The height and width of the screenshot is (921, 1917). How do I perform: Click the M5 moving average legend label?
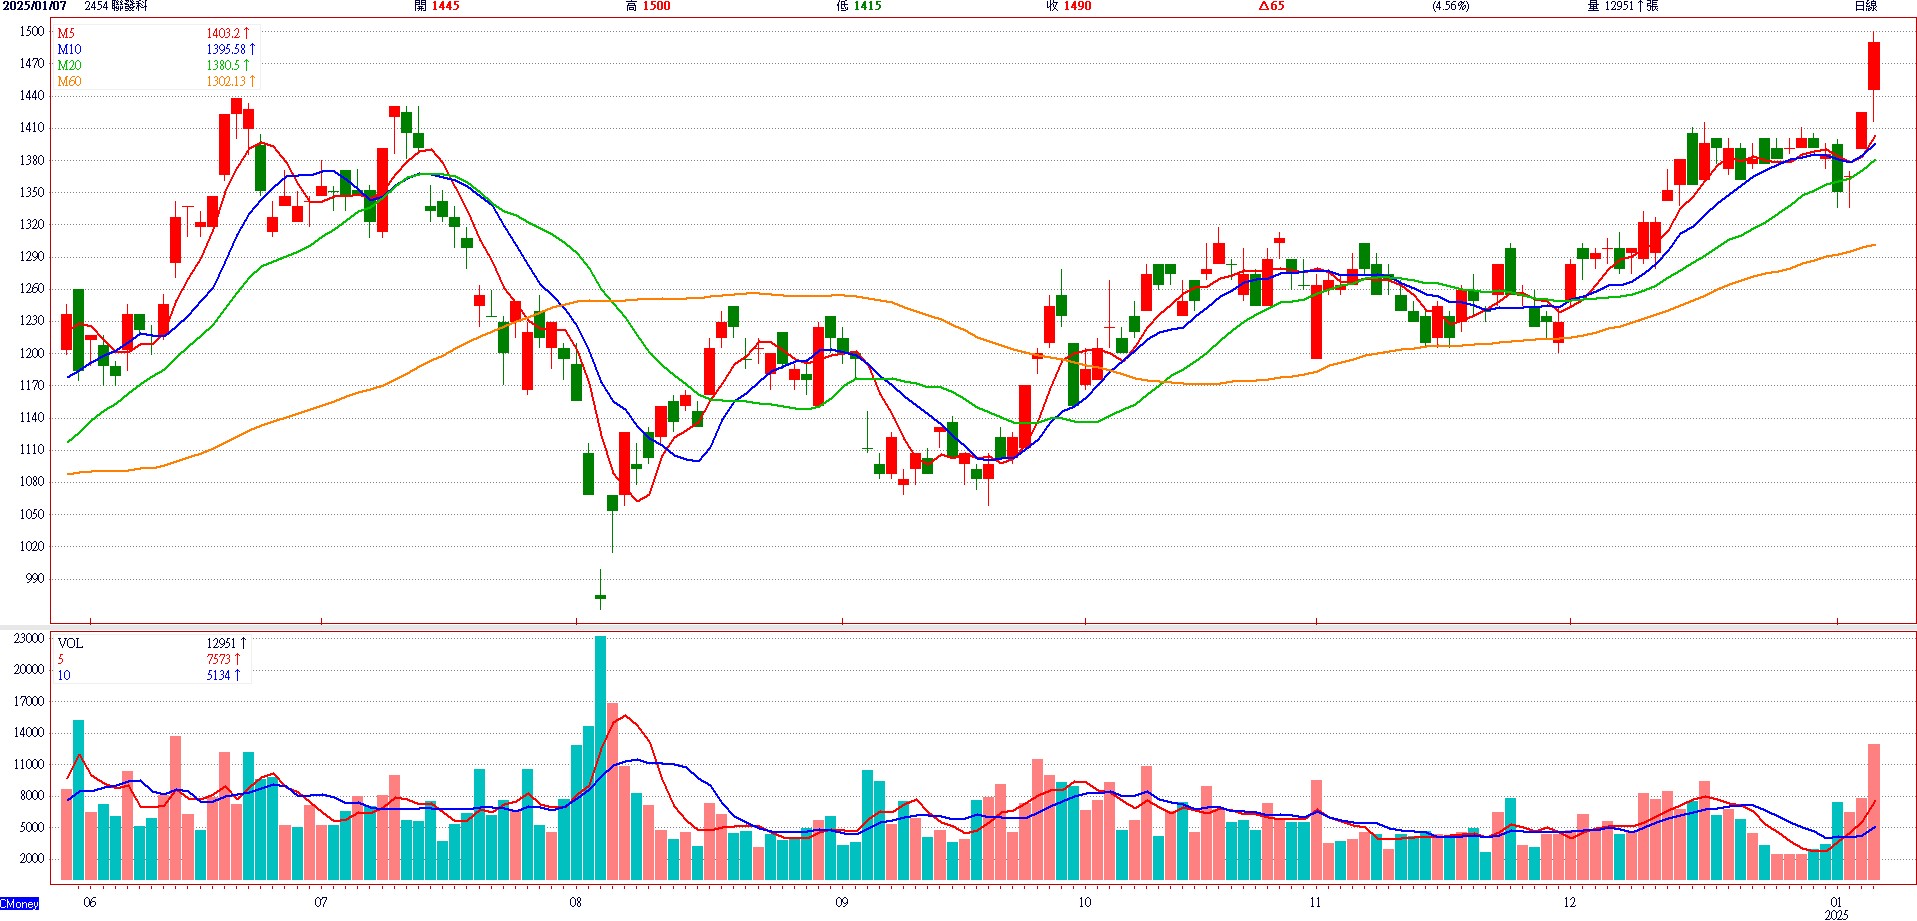(66, 33)
